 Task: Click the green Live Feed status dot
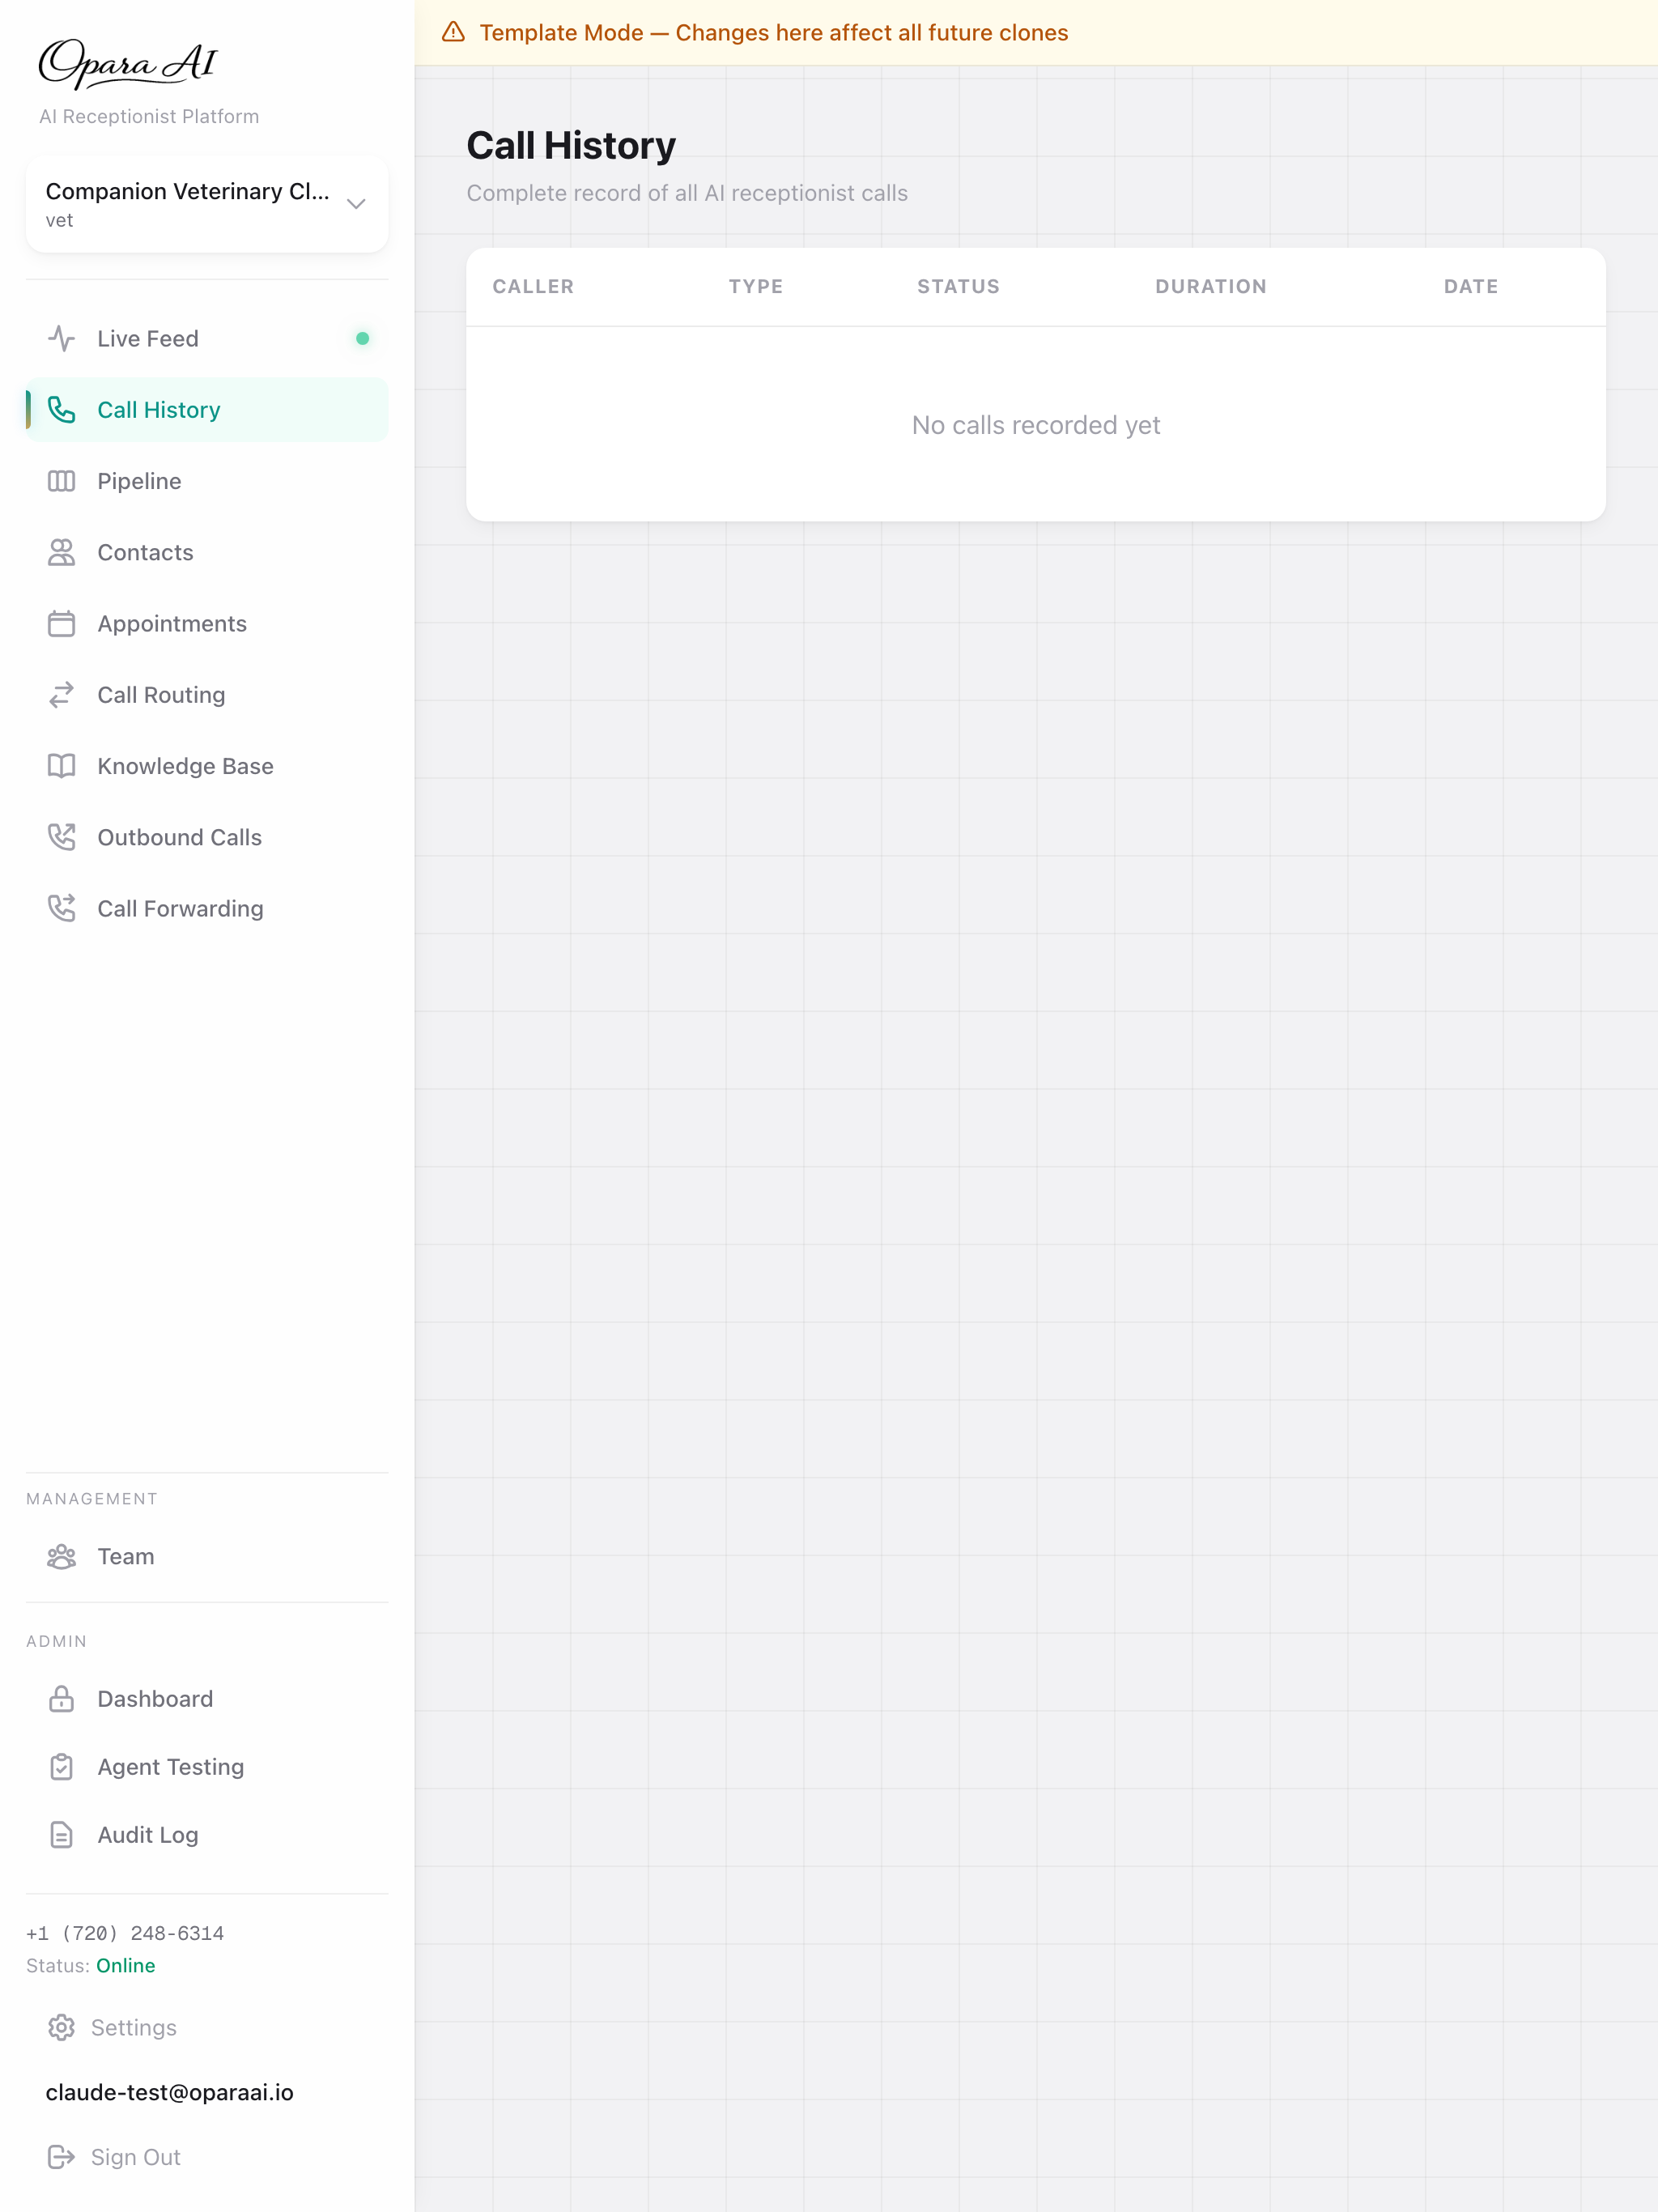point(363,339)
